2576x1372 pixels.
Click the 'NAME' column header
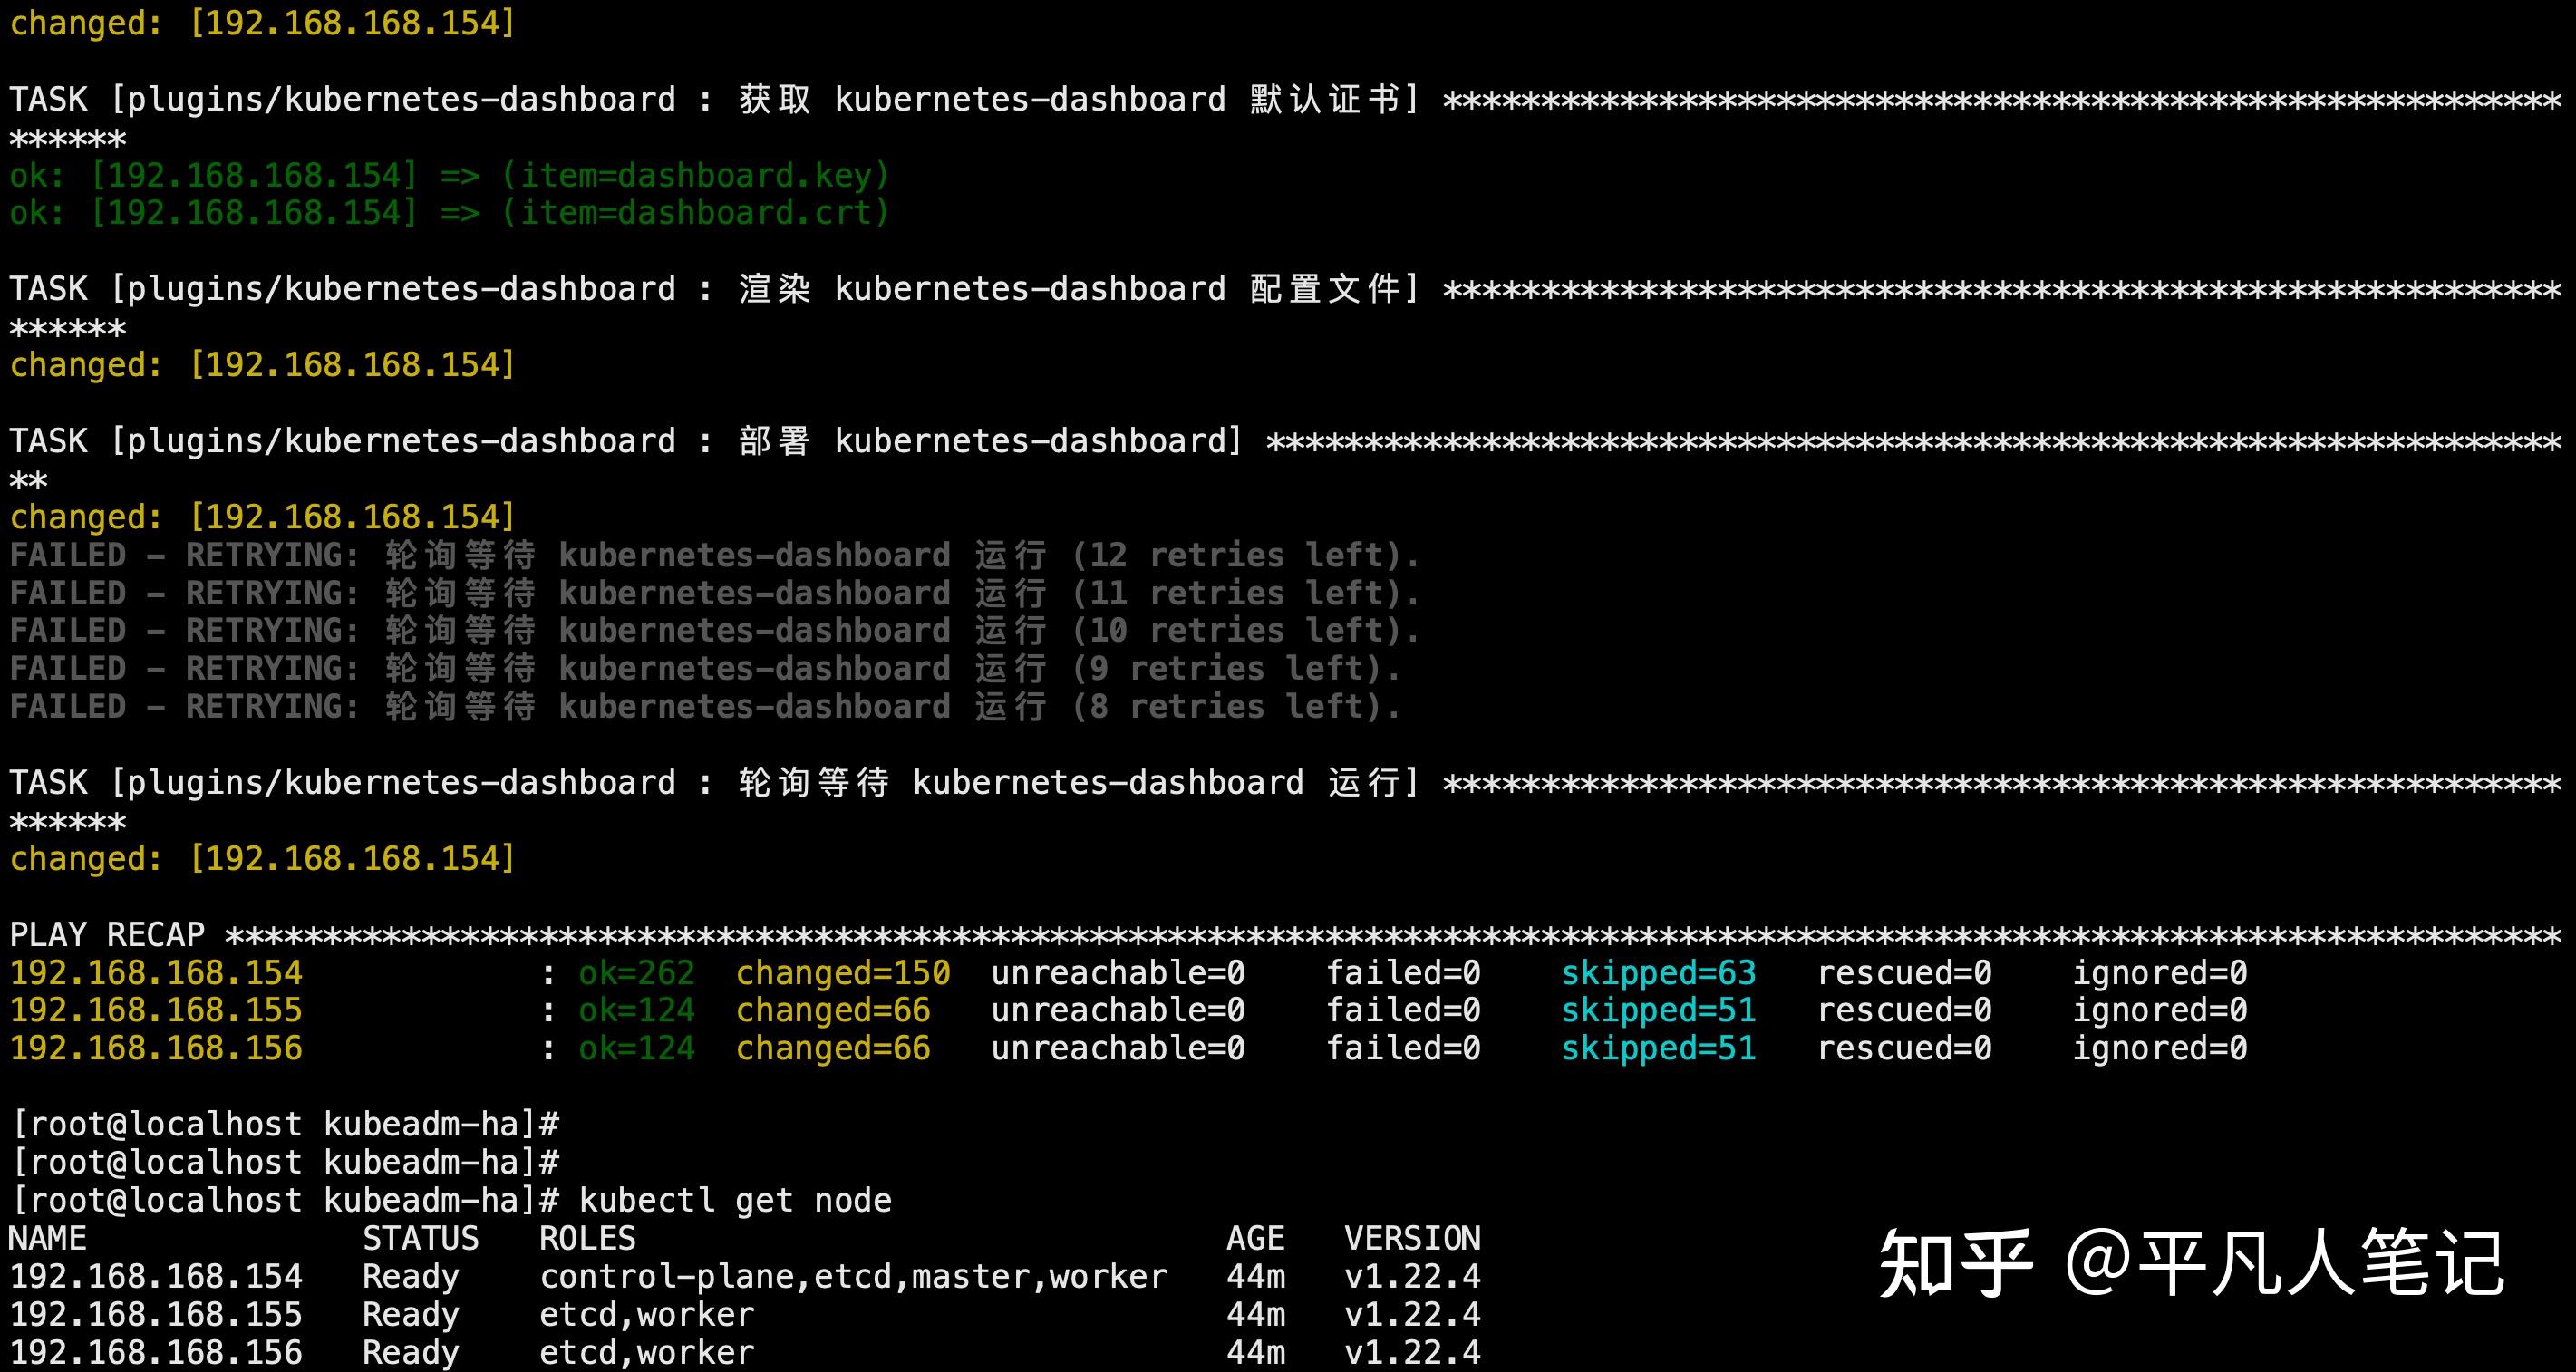pos(48,1238)
